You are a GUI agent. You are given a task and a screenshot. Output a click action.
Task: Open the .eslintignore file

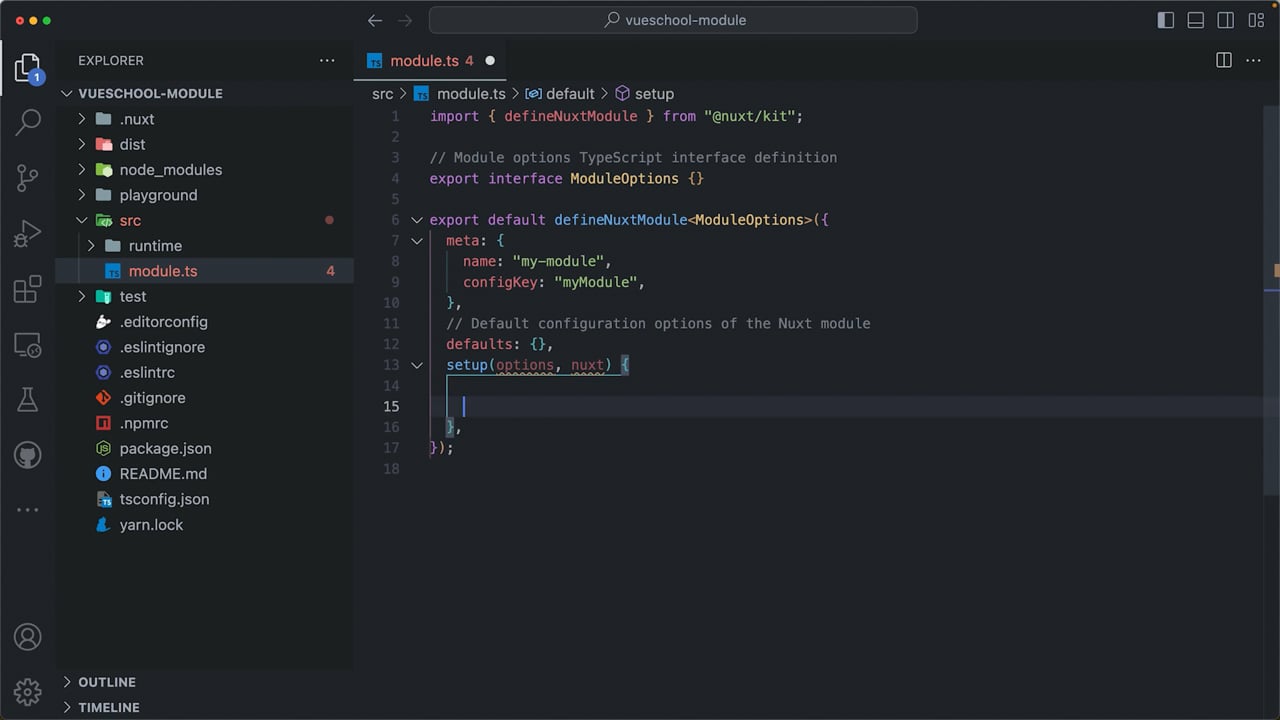(x=204, y=347)
